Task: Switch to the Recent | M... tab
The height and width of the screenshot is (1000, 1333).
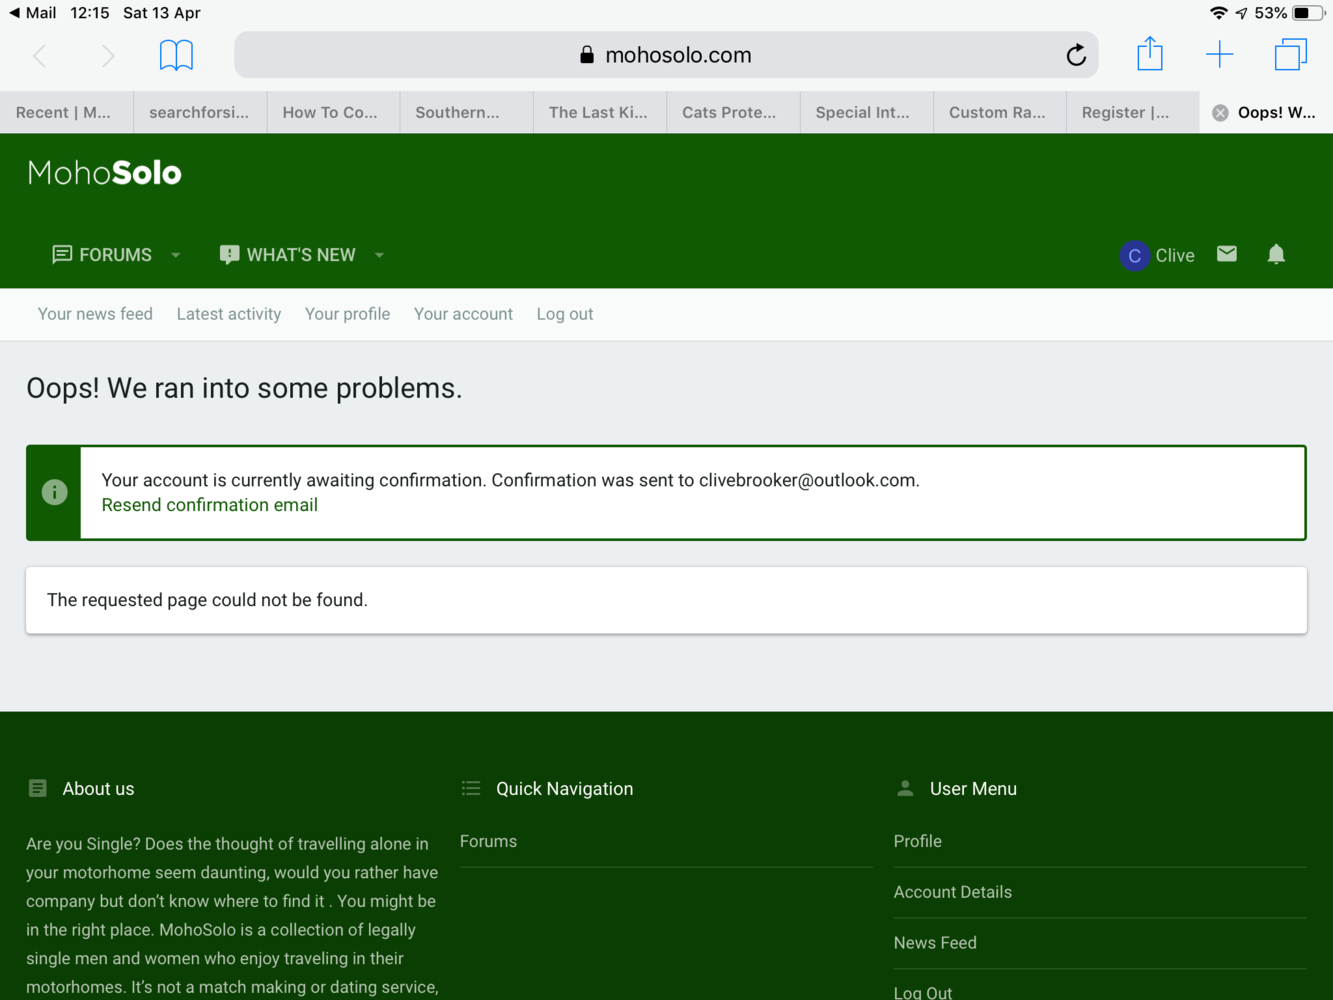Action: pos(66,112)
